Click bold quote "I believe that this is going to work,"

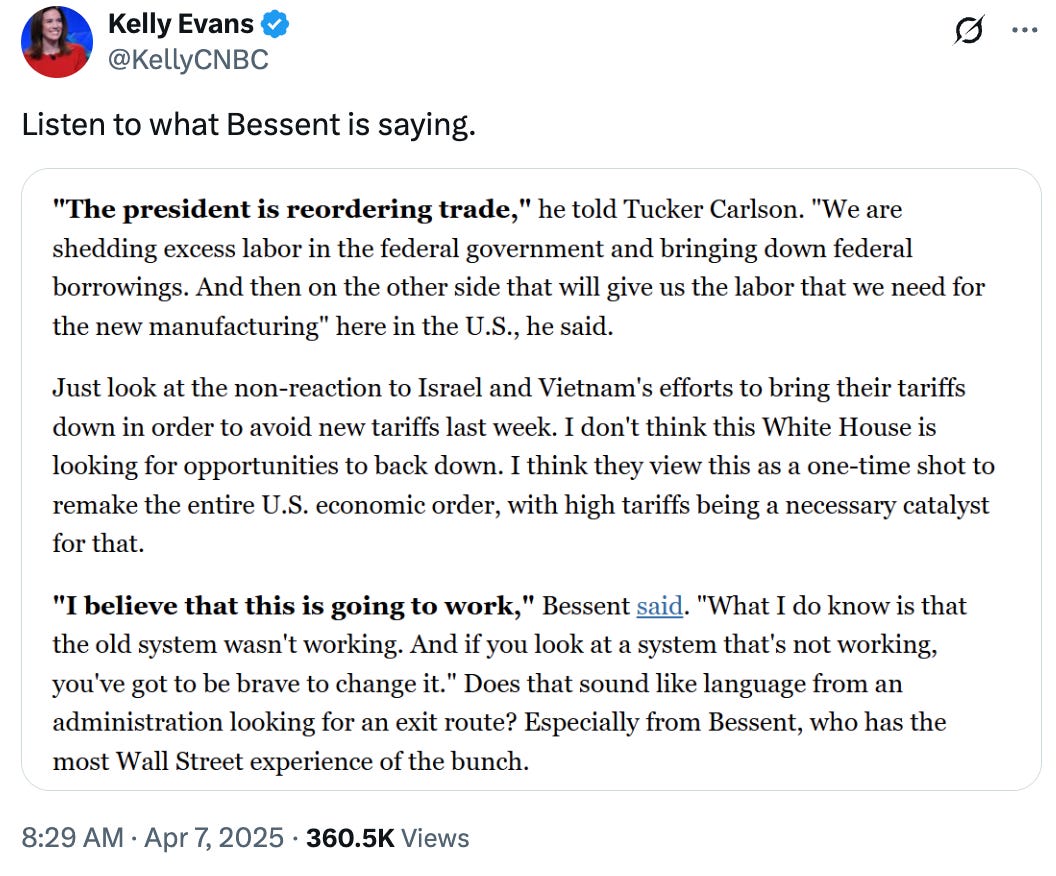pos(296,606)
